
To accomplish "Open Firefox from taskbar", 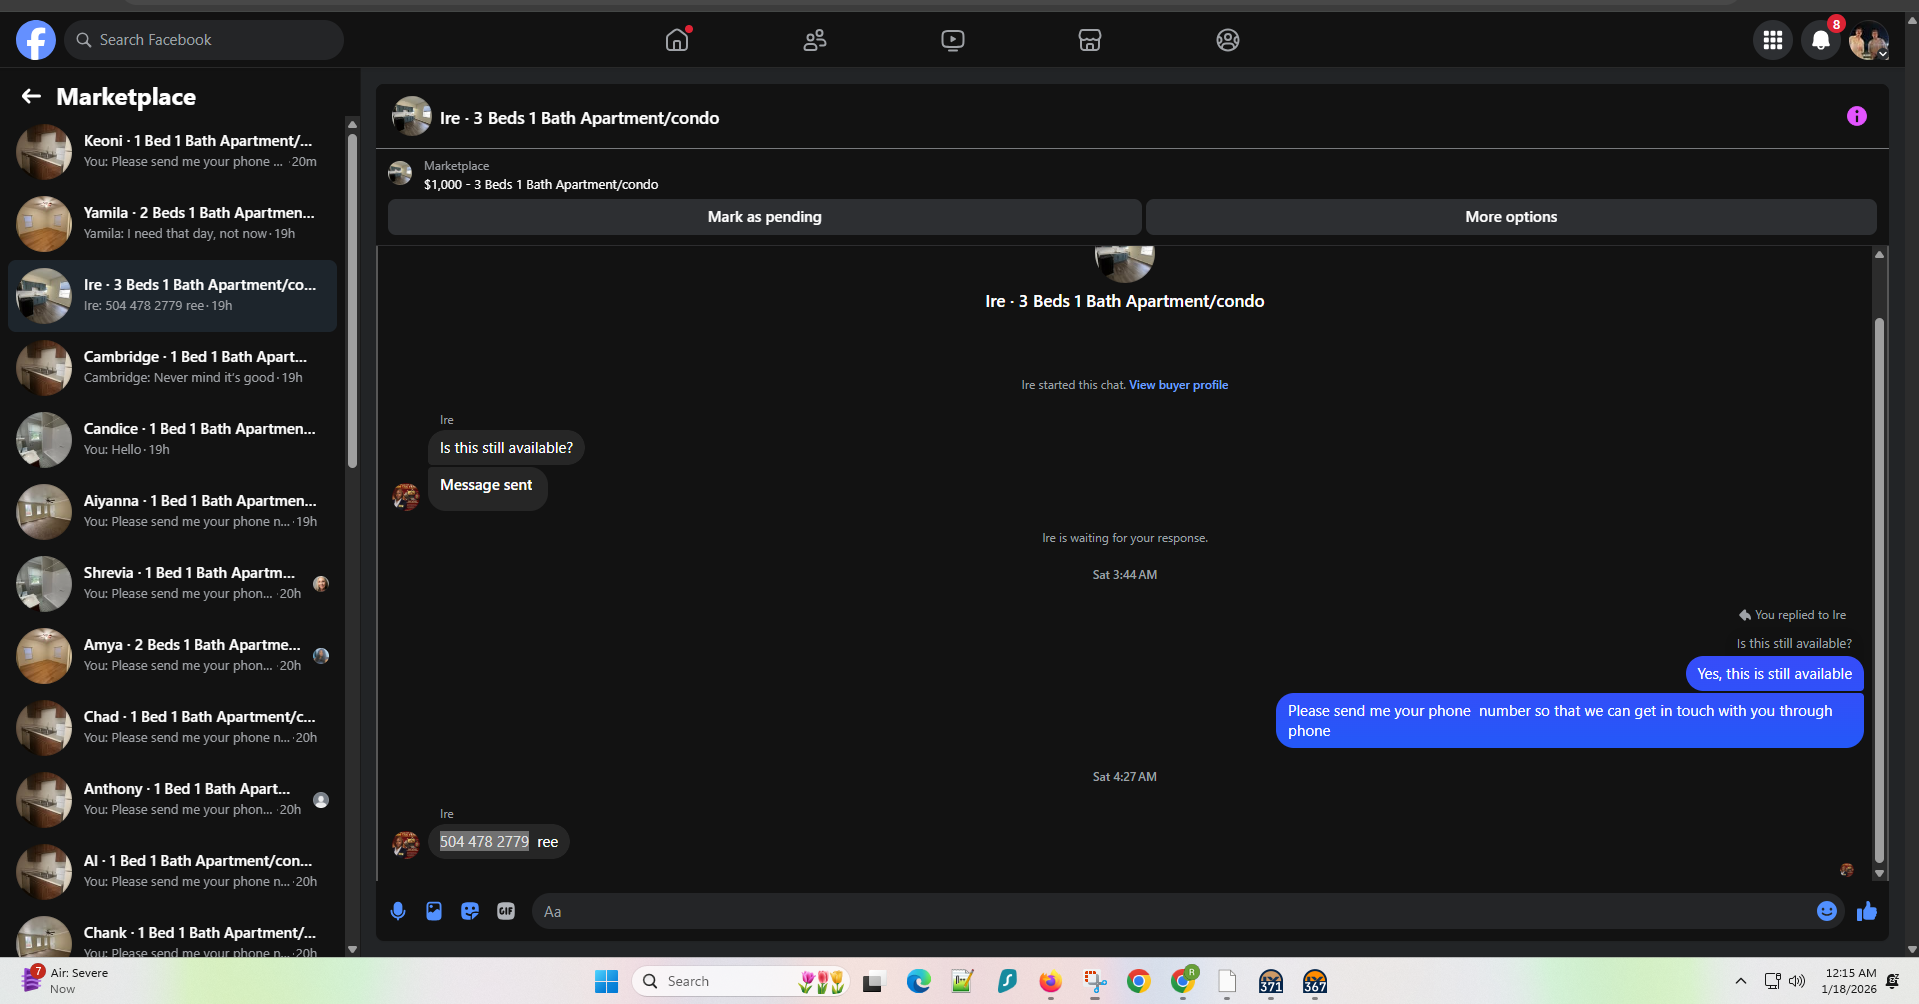I will 1050,981.
